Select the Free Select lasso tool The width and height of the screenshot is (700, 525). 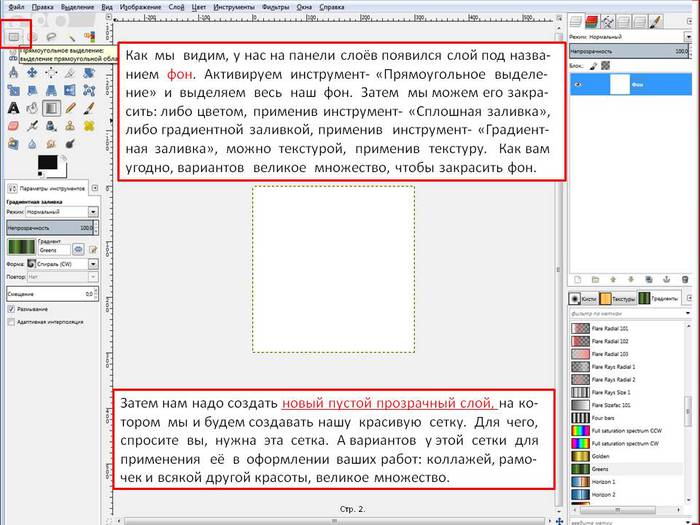tap(51, 37)
